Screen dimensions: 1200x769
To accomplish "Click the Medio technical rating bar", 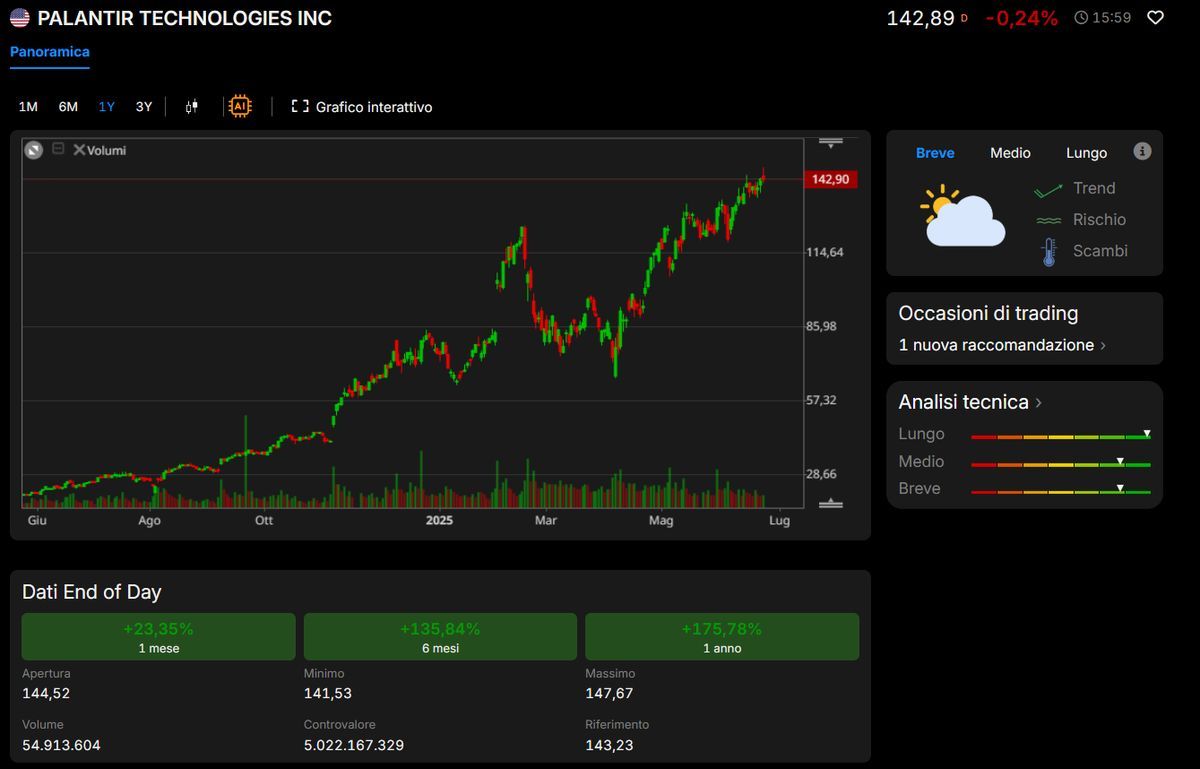I will [x=1061, y=463].
